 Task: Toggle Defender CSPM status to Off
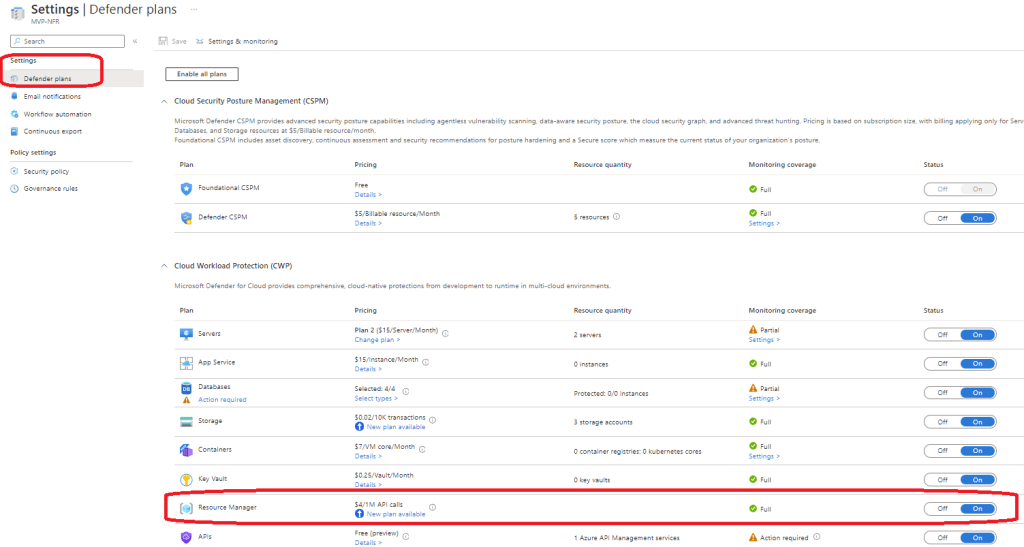tap(942, 218)
